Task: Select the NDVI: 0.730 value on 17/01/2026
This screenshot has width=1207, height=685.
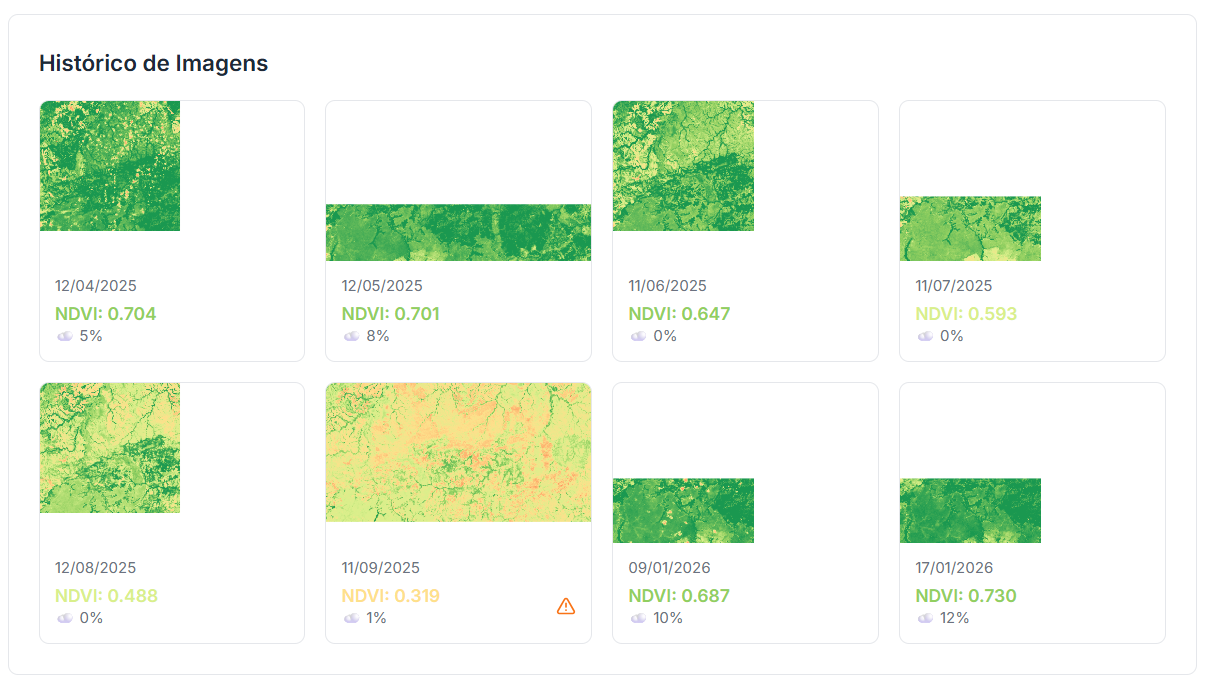Action: (968, 595)
